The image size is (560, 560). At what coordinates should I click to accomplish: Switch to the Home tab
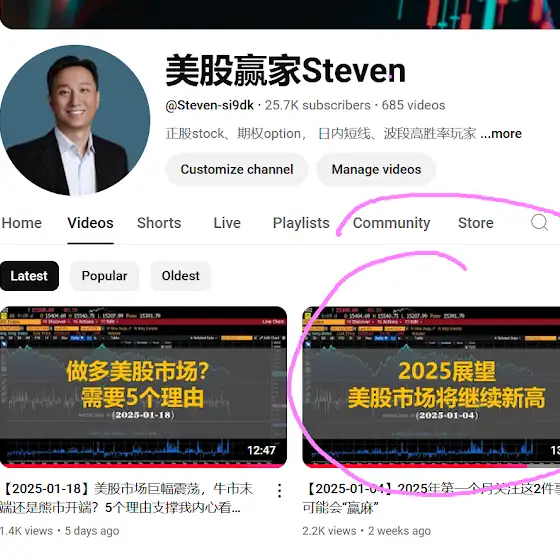tap(21, 223)
